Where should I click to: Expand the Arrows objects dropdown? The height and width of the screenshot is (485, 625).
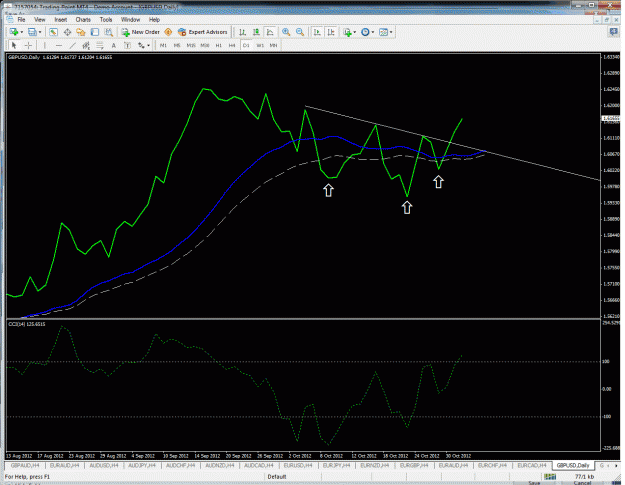tap(148, 45)
